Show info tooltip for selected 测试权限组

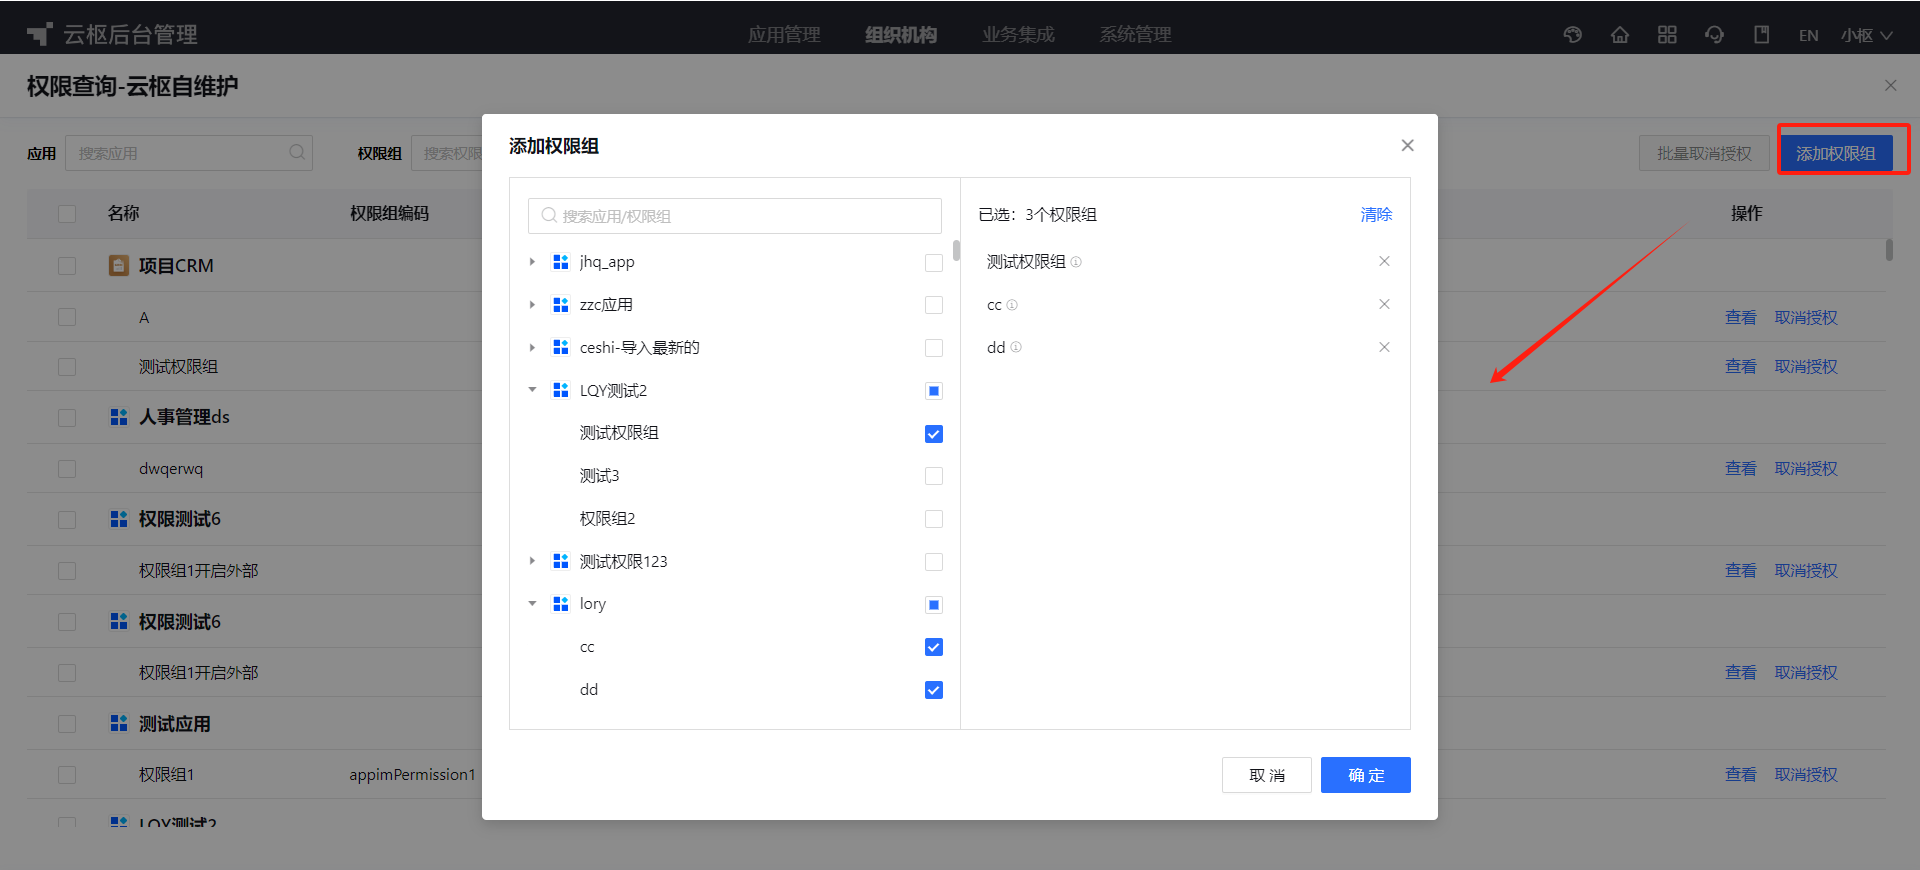[x=1076, y=262]
